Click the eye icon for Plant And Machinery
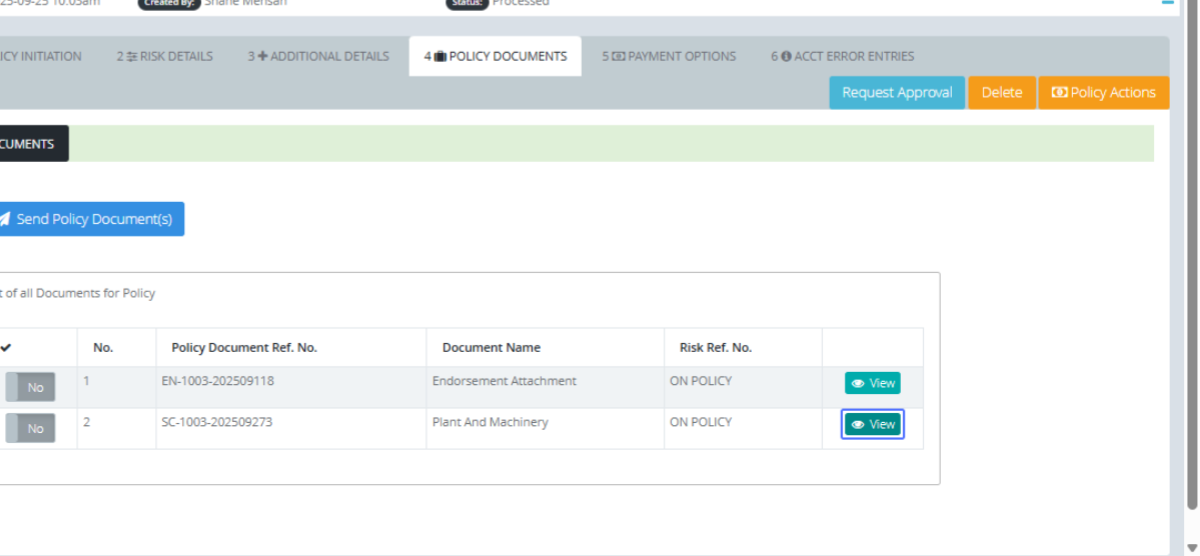The width and height of the screenshot is (1200, 556). (857, 425)
